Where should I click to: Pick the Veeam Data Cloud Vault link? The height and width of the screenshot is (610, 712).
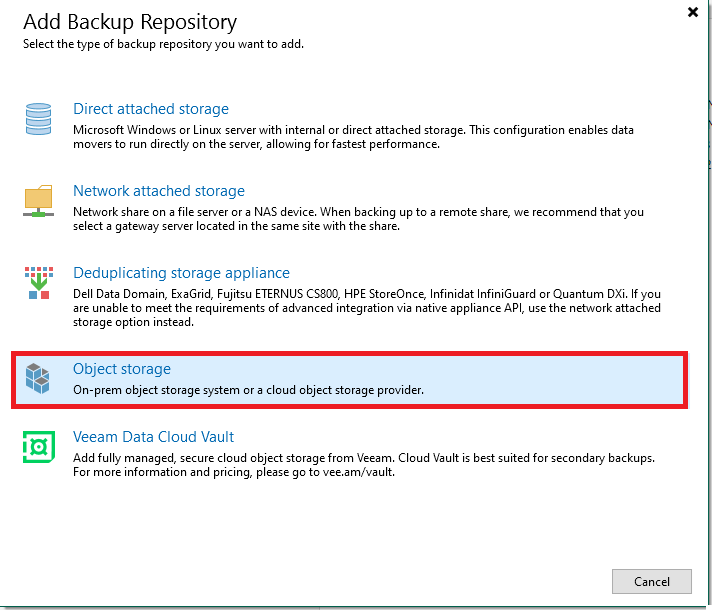coord(153,437)
